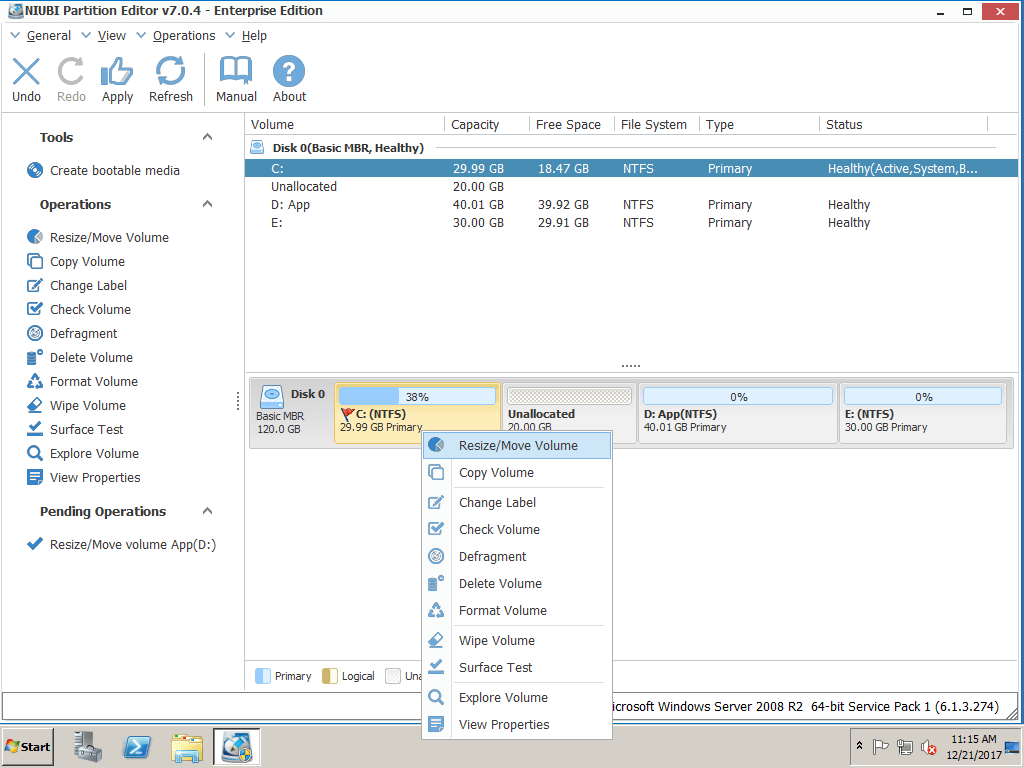Toggle pending operation Resize/Move volume App(D:) checkmark

pyautogui.click(x=35, y=544)
